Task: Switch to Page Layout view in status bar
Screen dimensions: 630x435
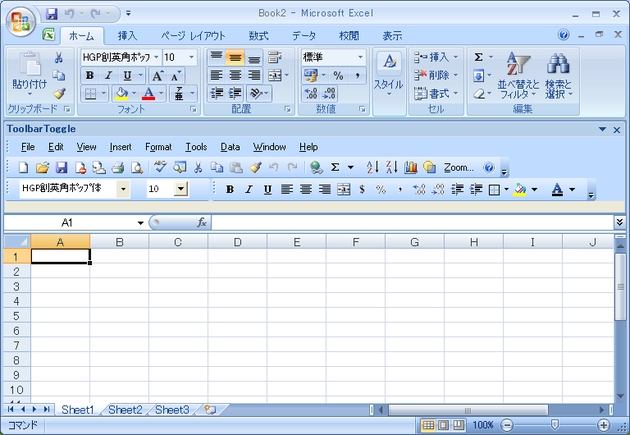Action: tap(443, 425)
